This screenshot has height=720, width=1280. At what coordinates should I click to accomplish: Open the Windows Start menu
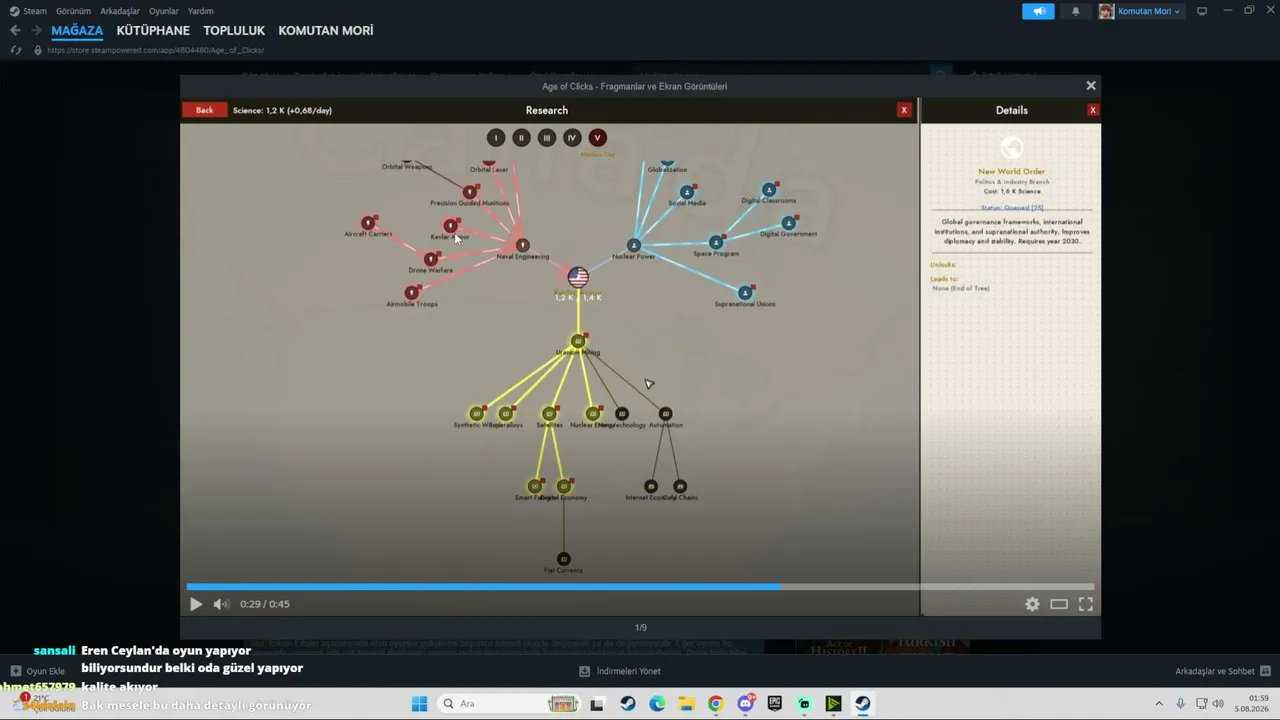(x=419, y=704)
